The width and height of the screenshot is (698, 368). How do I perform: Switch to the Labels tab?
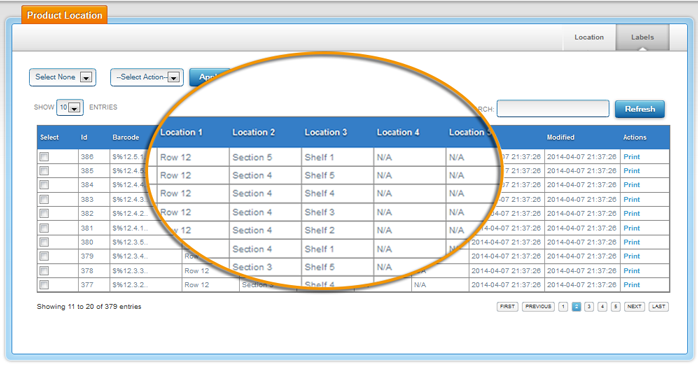click(x=642, y=37)
